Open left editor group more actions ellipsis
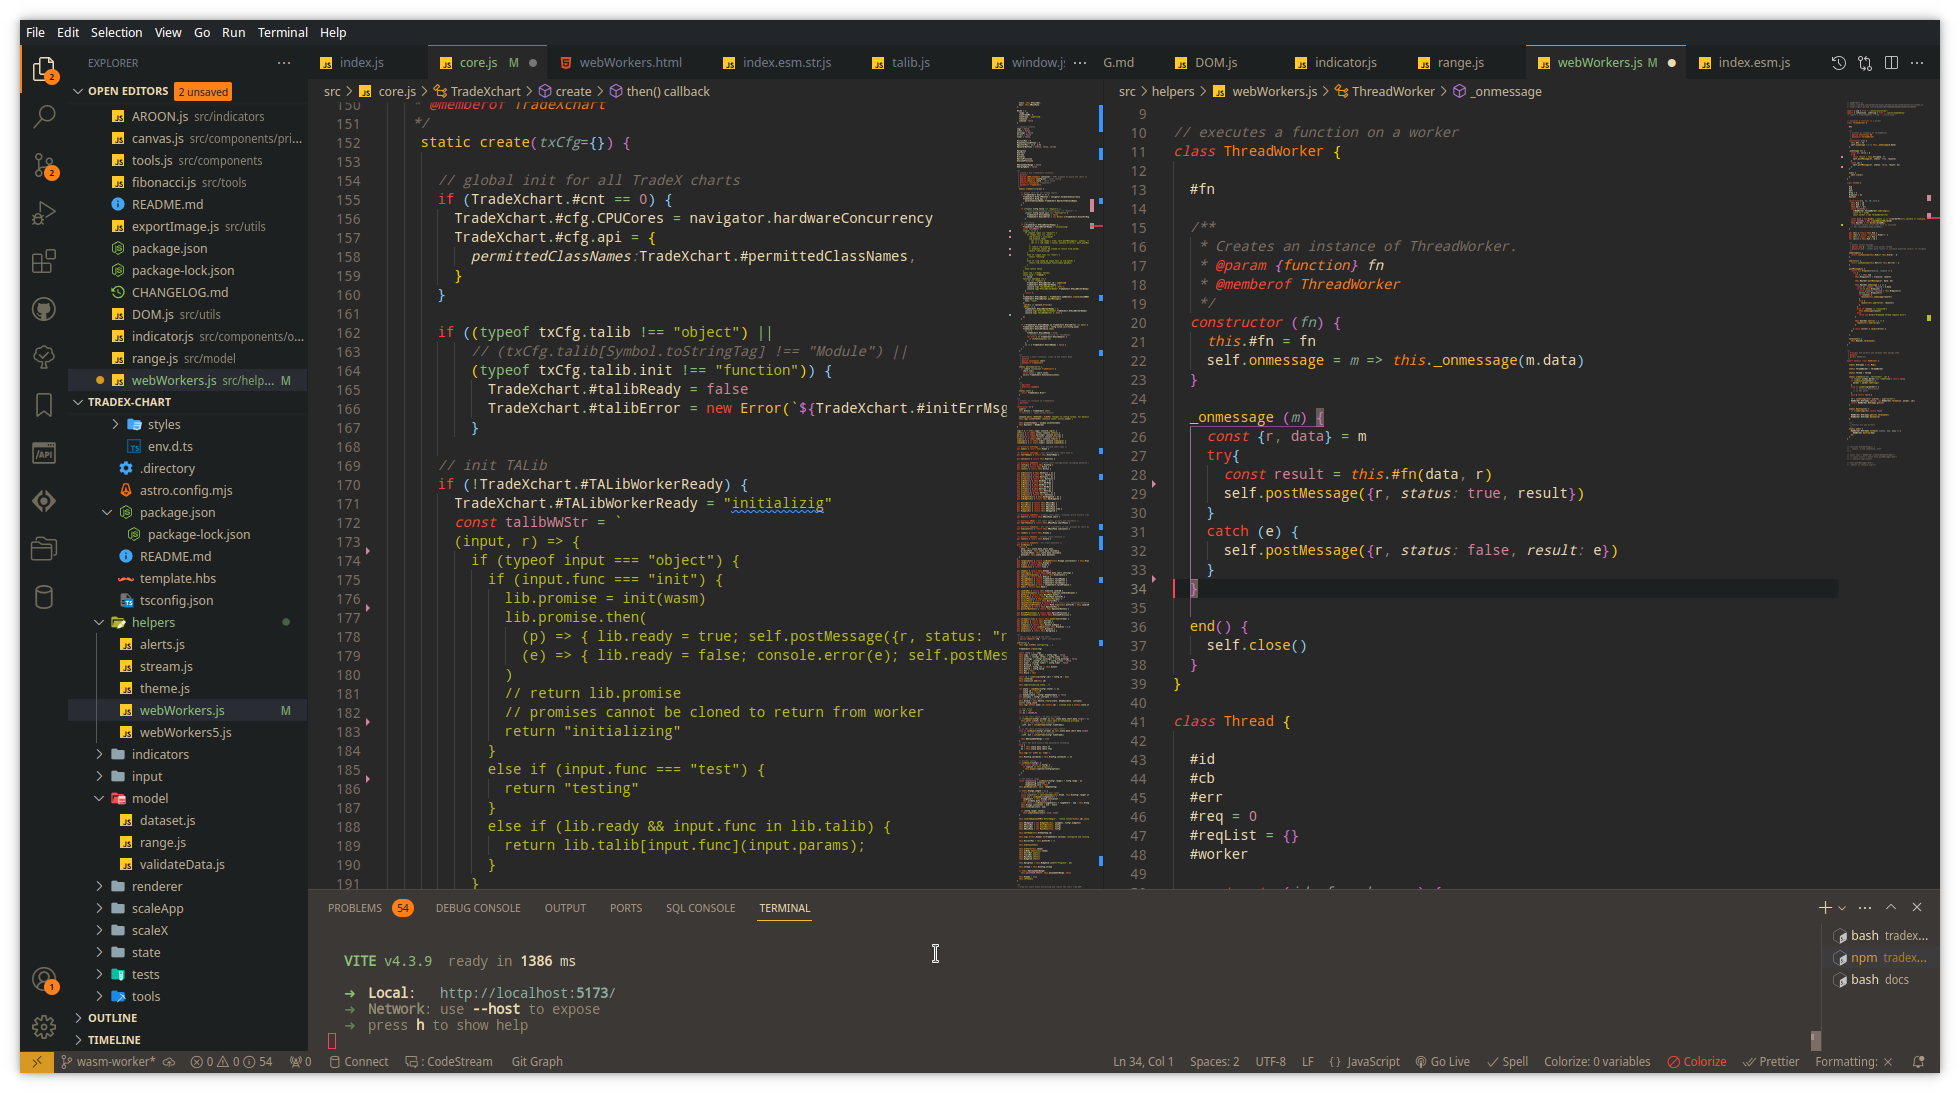Viewport: 1960px width, 1093px height. 1080,63
